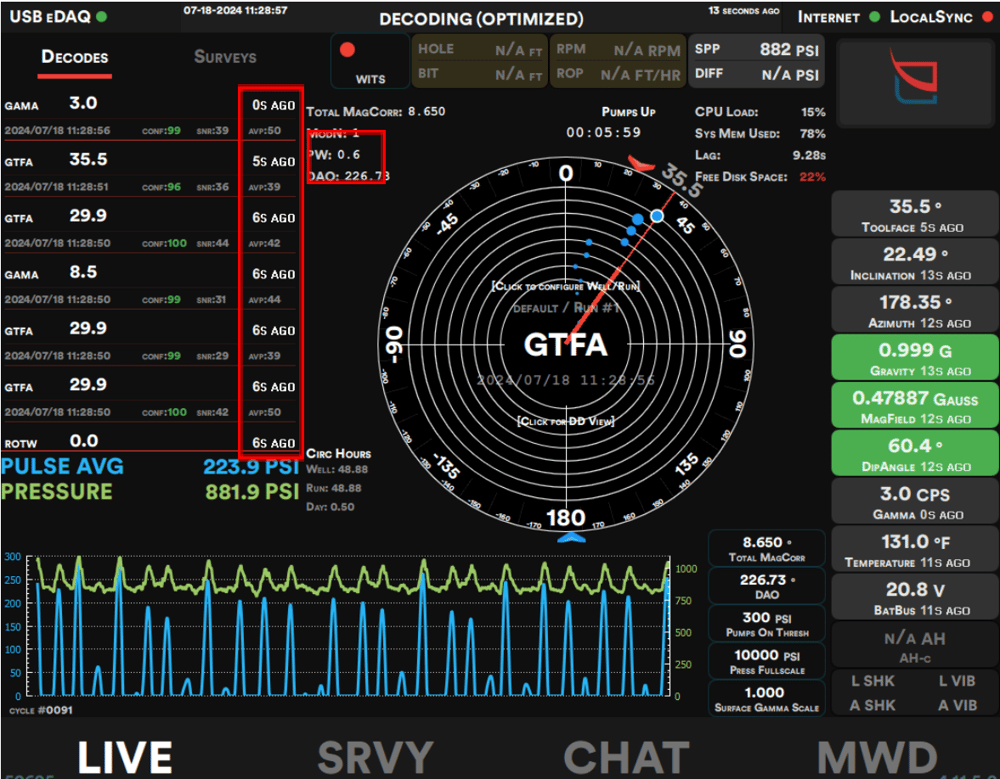
Task: Click to configure Well/Run link
Action: point(566,286)
